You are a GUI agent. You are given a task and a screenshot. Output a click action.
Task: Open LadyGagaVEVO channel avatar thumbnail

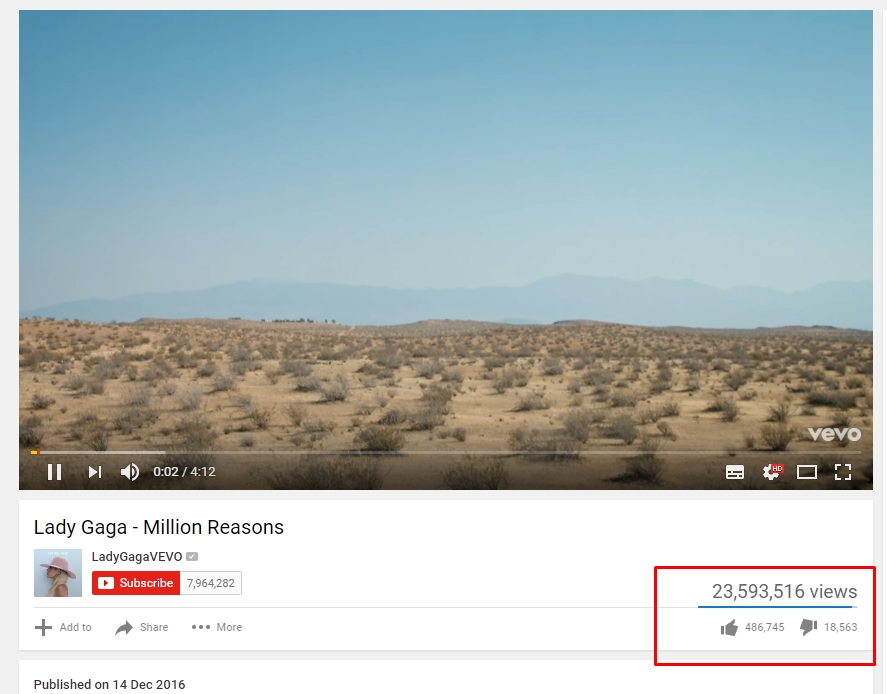(x=58, y=572)
